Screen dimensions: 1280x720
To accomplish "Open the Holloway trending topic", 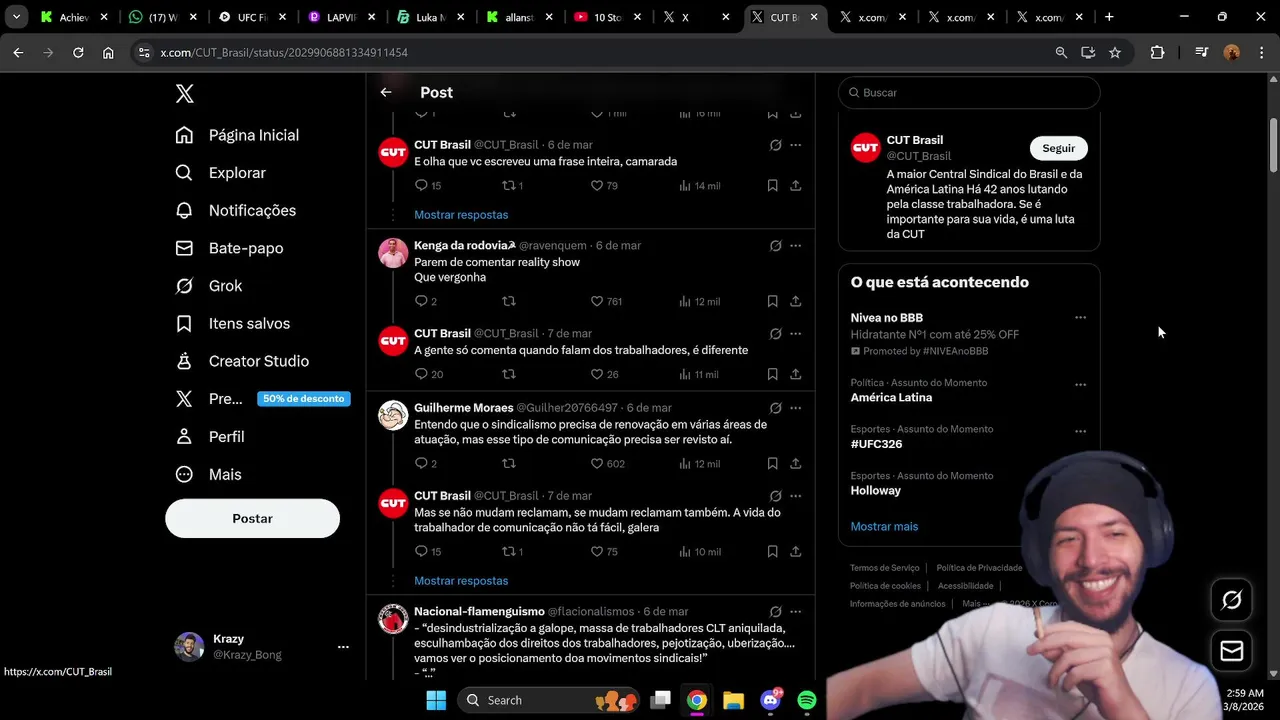I will pyautogui.click(x=876, y=491).
